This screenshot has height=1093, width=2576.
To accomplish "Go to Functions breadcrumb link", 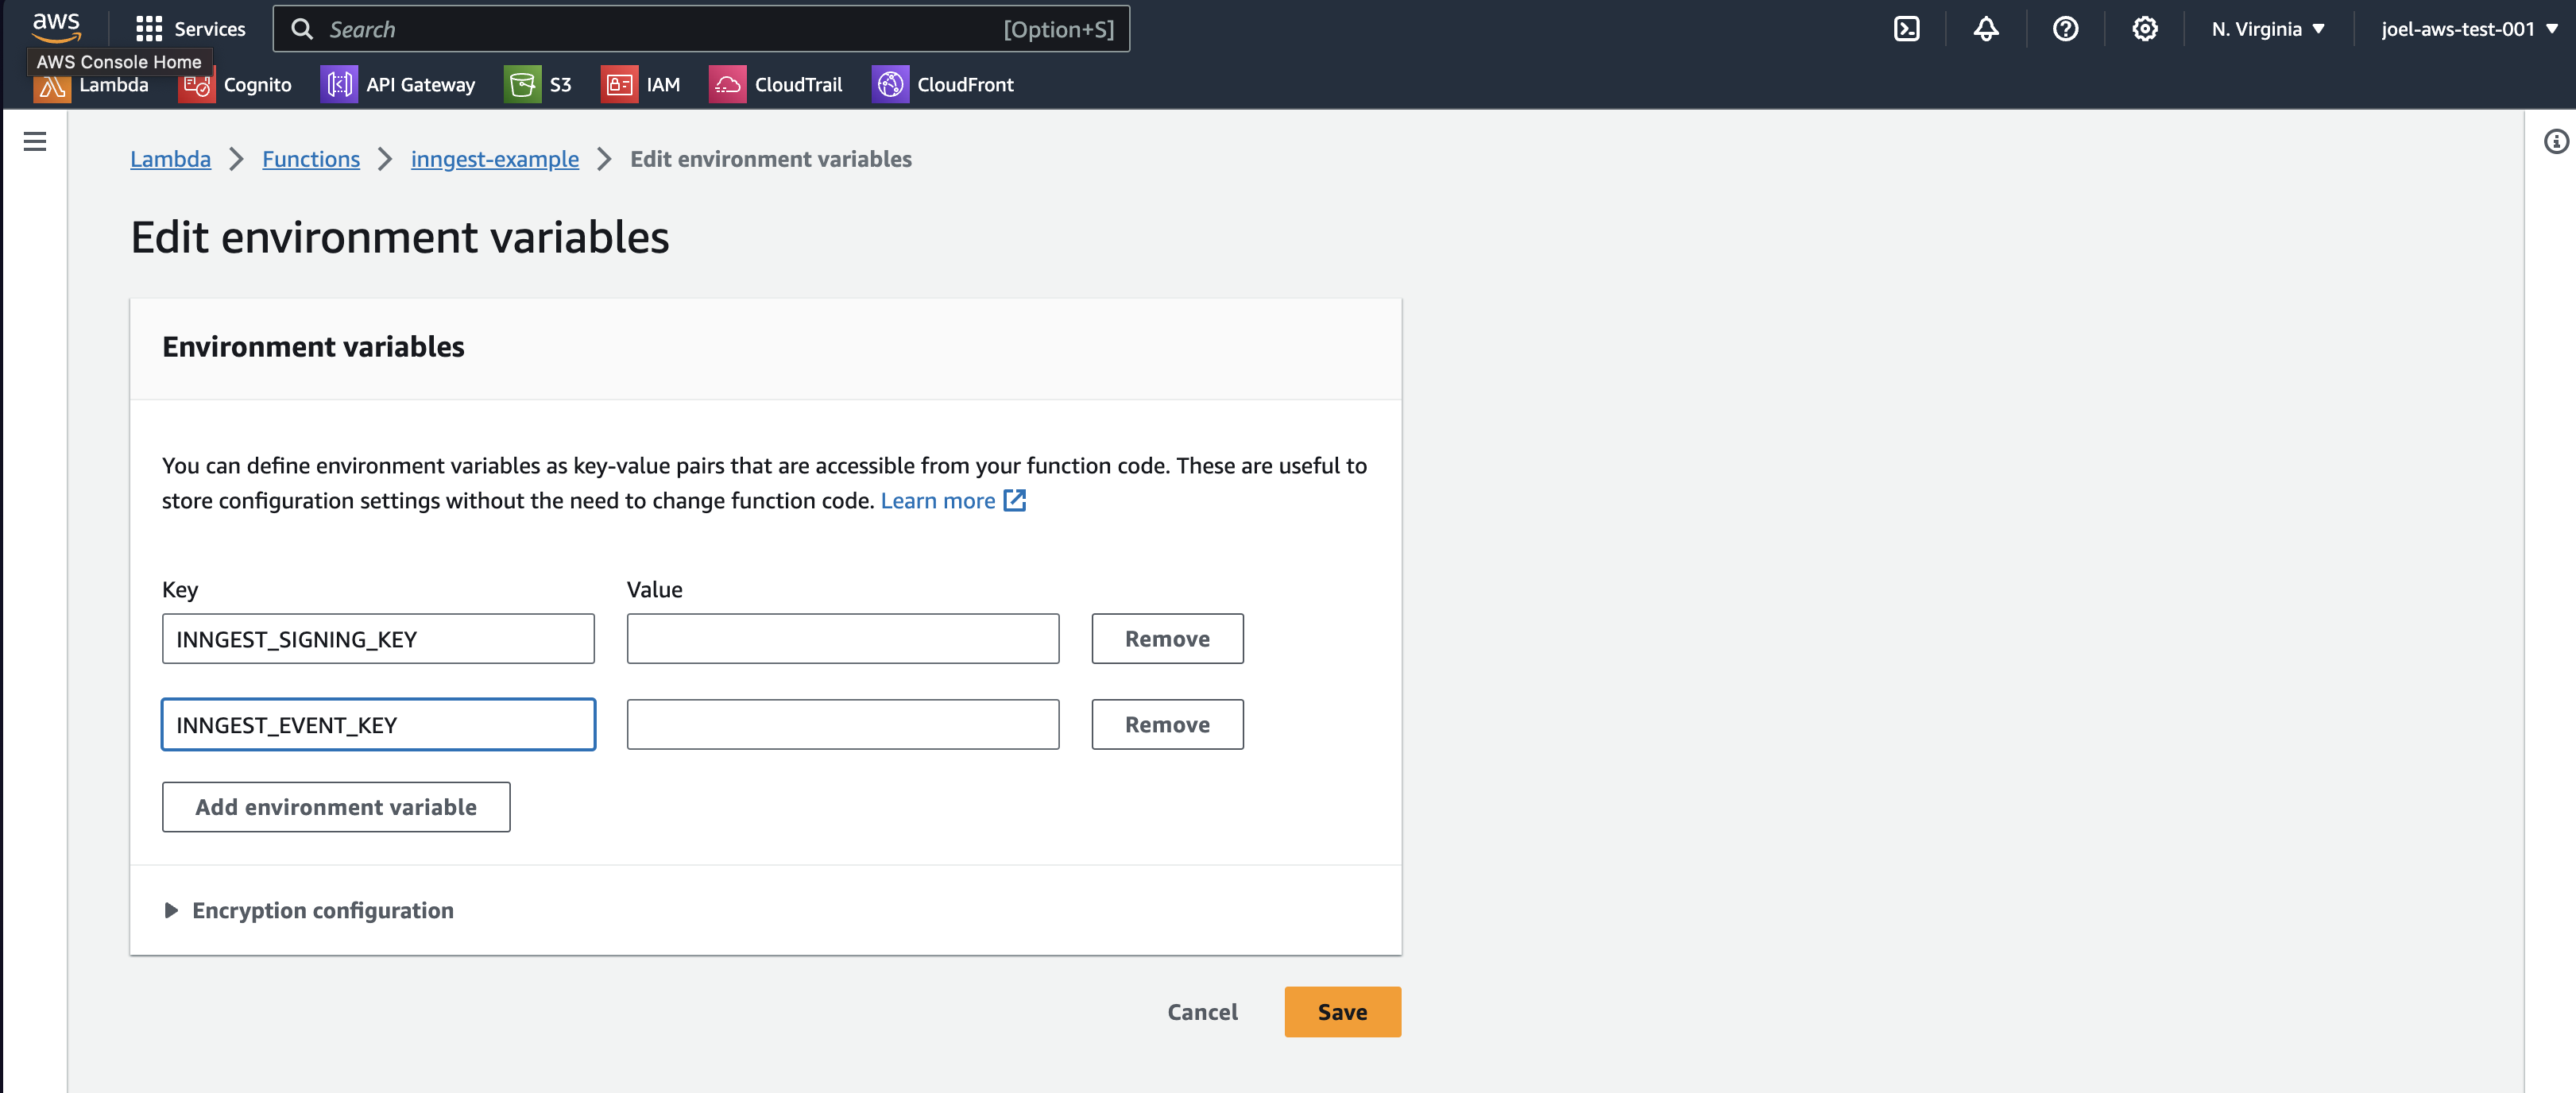I will coord(310,159).
